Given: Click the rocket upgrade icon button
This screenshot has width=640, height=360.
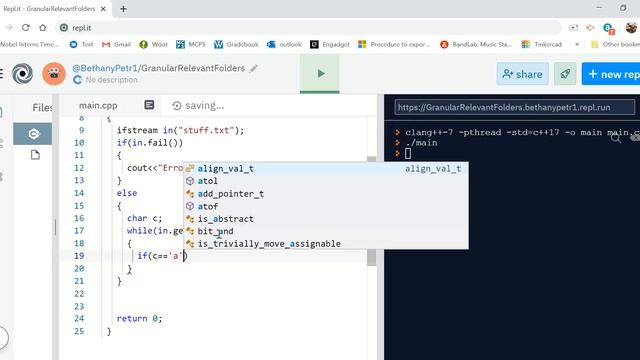Looking at the screenshot, I should point(565,74).
